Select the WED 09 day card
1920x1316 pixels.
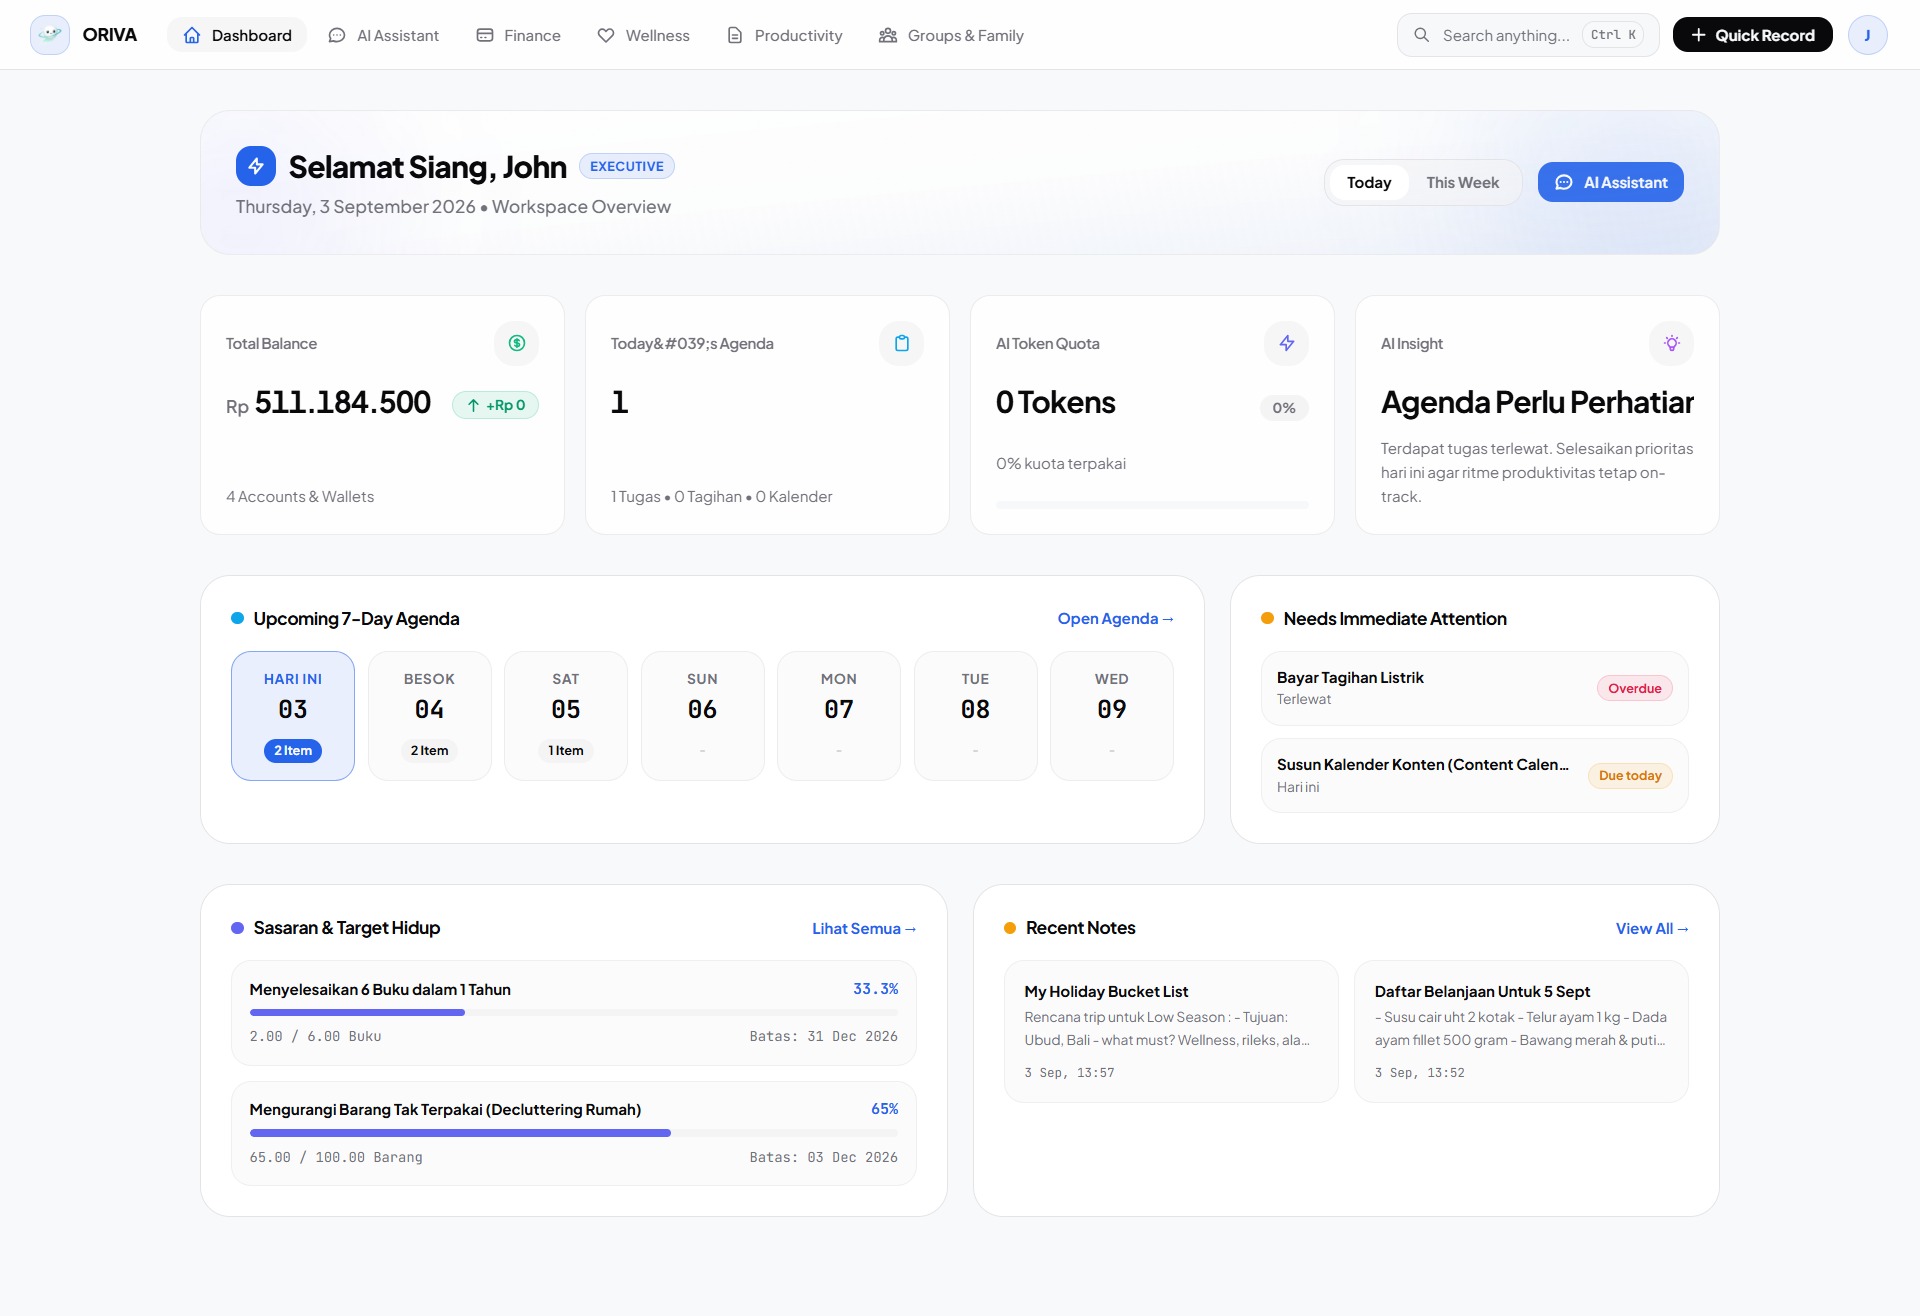click(x=1112, y=716)
